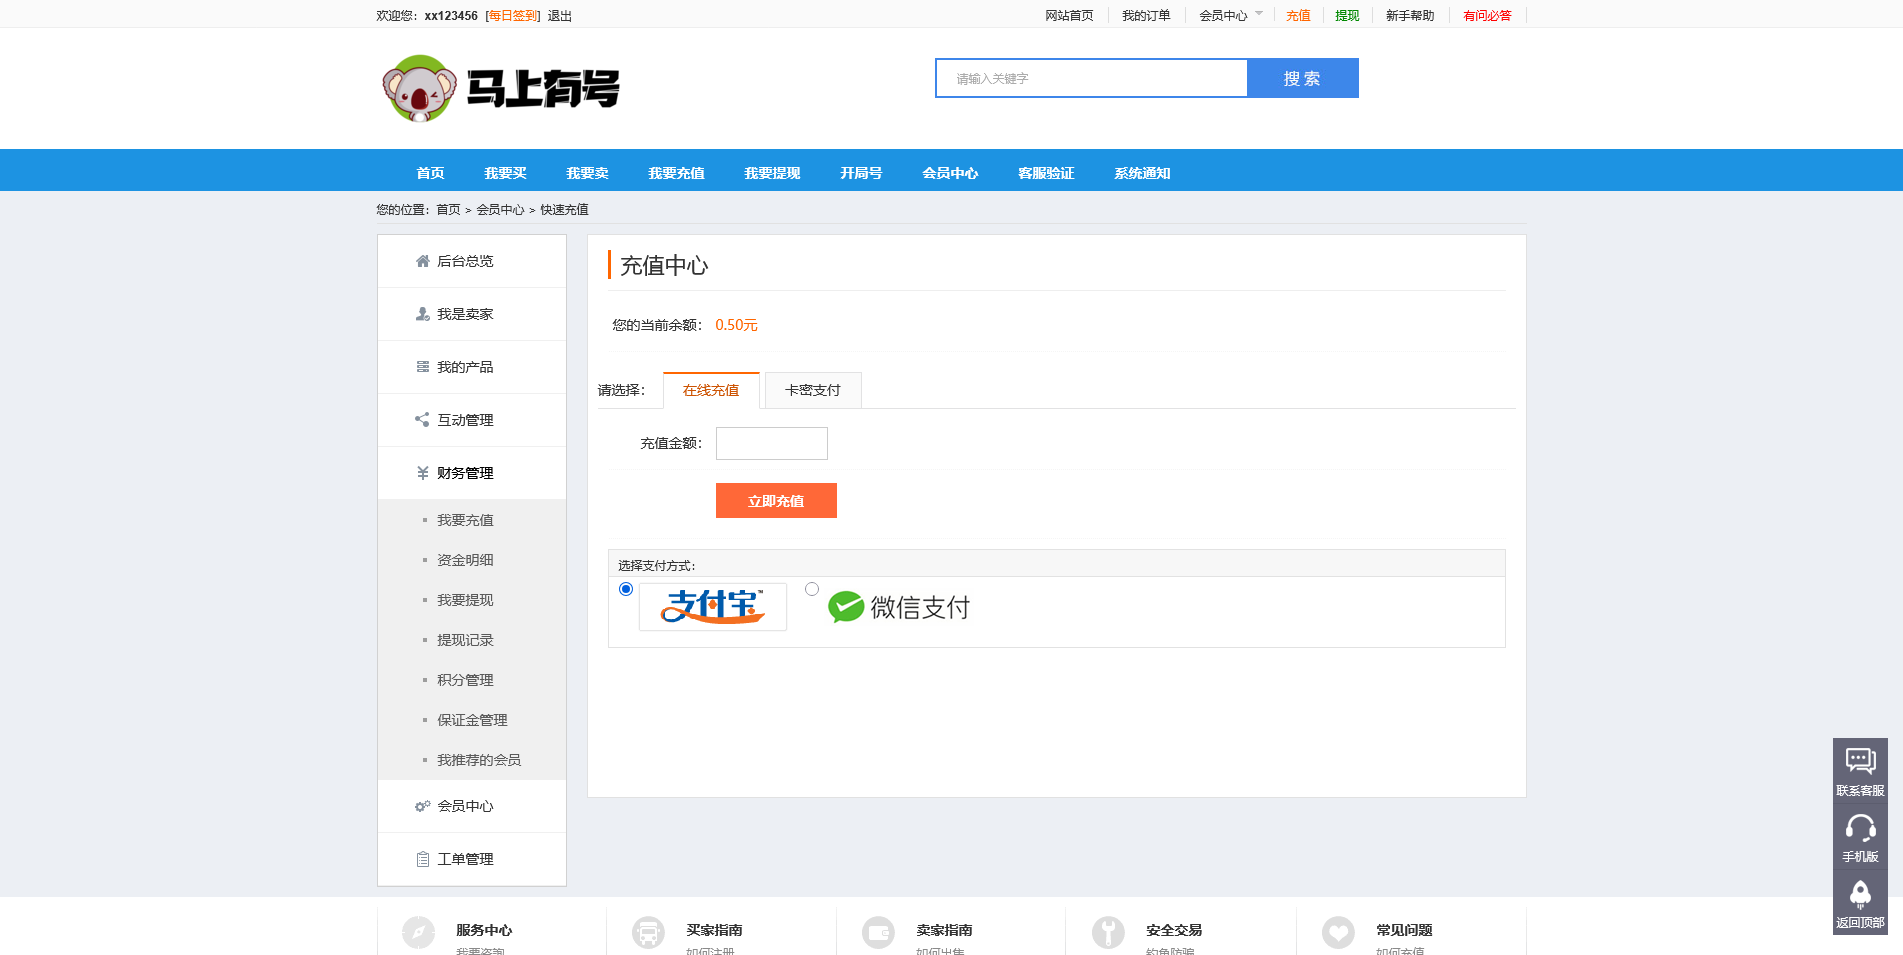Click the green 提现 top-bar link

[1347, 16]
